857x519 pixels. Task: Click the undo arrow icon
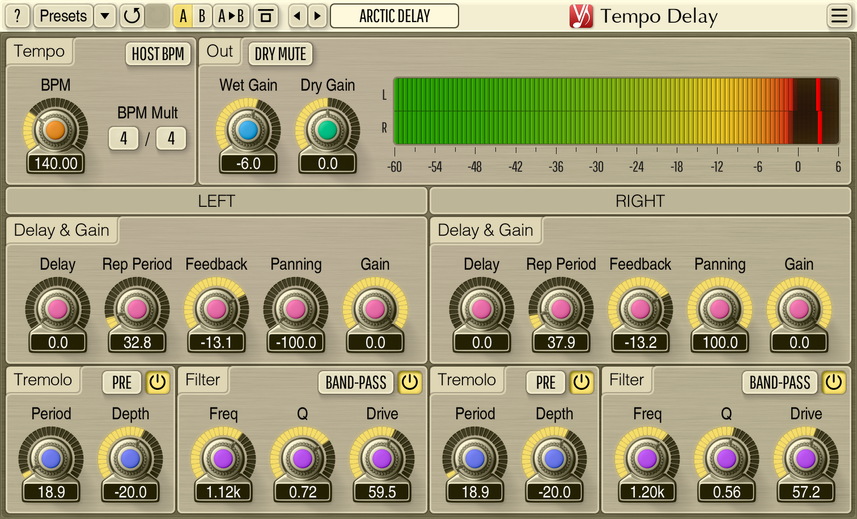tap(131, 16)
